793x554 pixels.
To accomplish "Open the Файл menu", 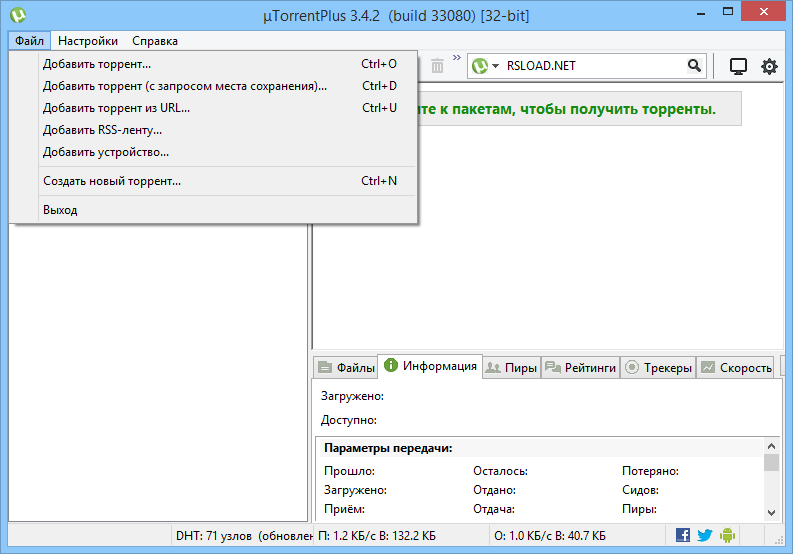I will click(29, 41).
